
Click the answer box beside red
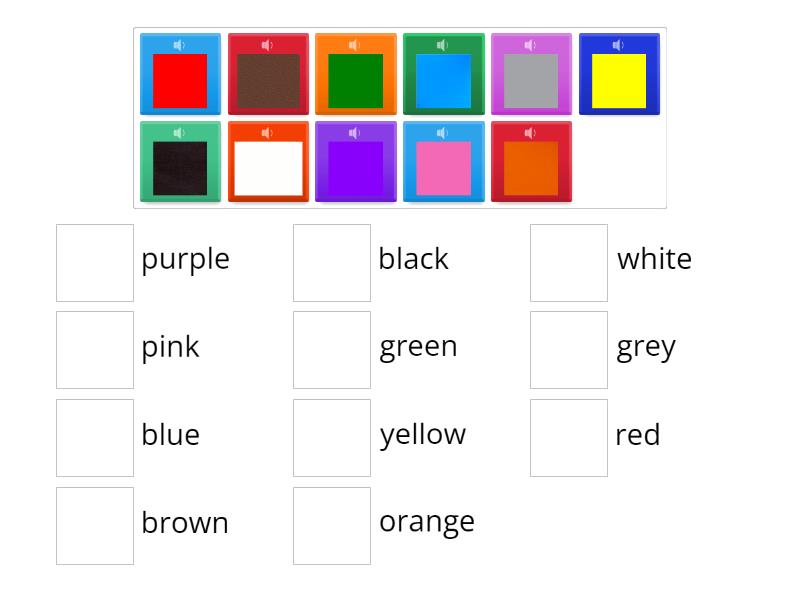click(x=568, y=438)
